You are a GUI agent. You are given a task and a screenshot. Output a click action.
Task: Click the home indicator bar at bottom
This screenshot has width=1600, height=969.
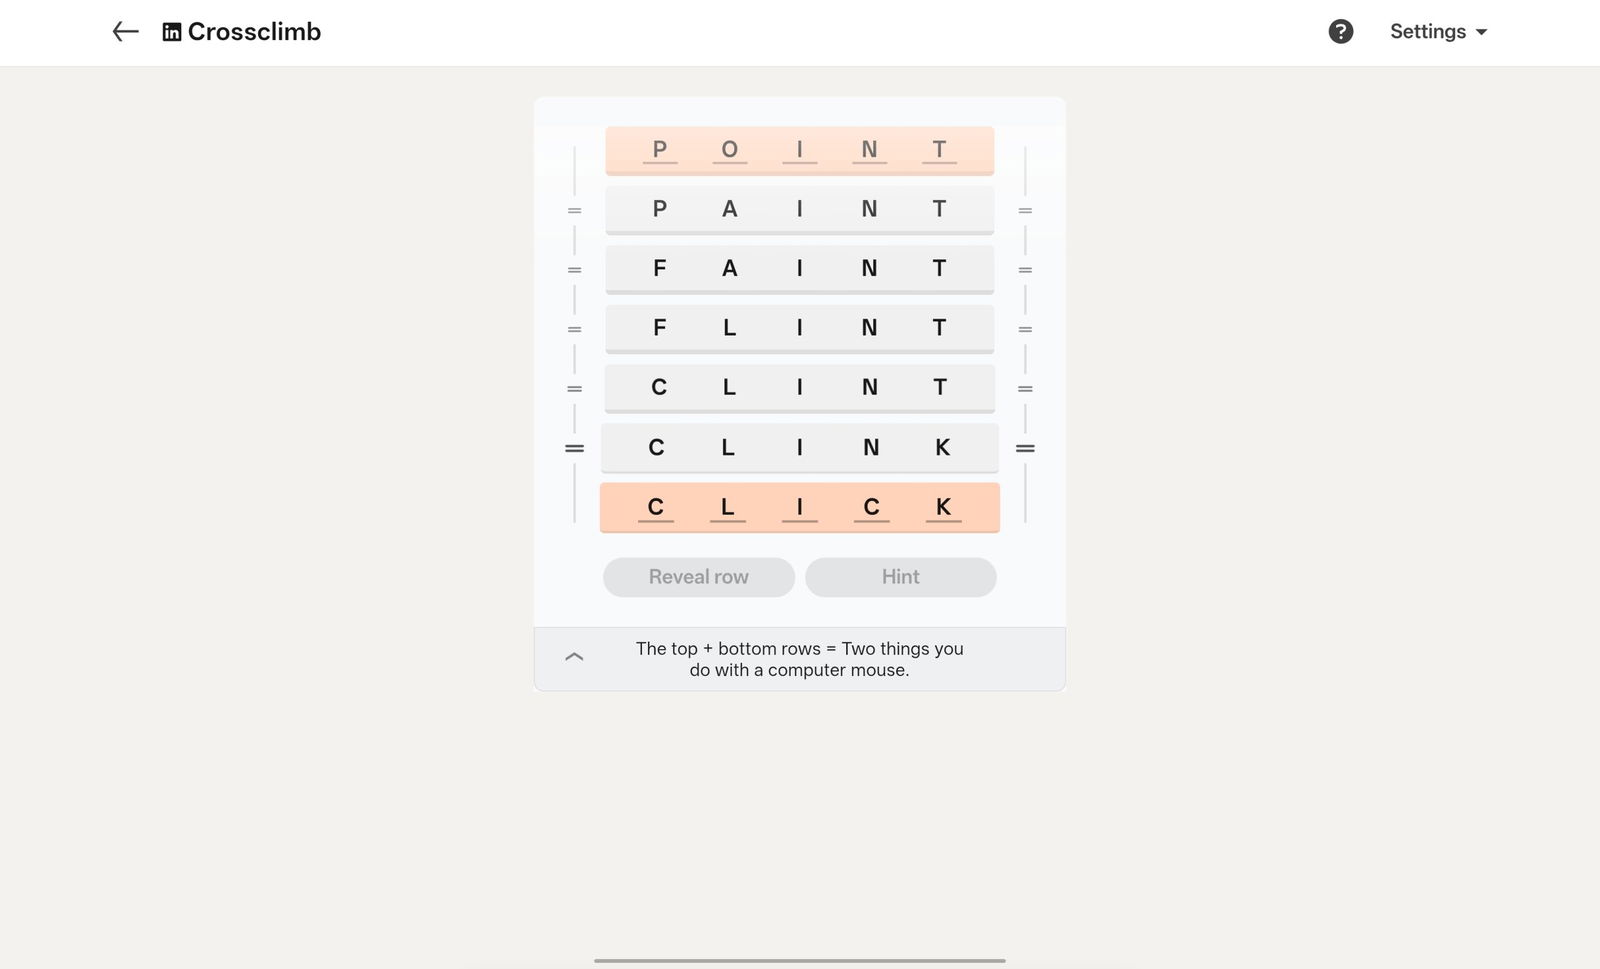click(x=799, y=960)
